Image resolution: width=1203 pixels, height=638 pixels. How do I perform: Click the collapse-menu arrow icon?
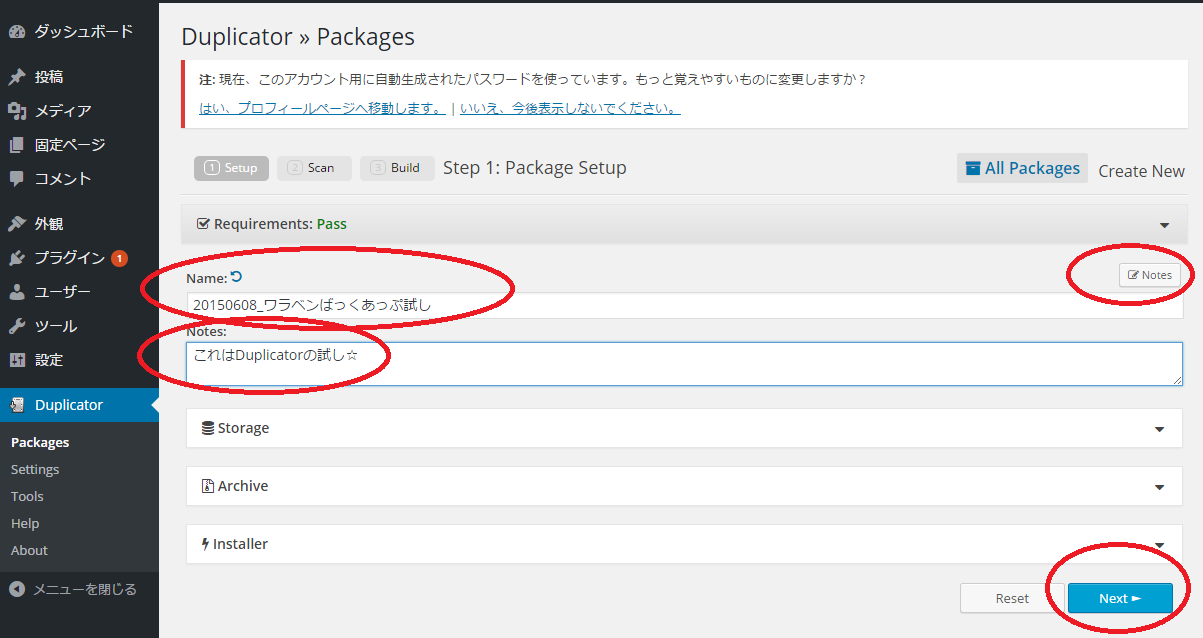click(x=17, y=589)
